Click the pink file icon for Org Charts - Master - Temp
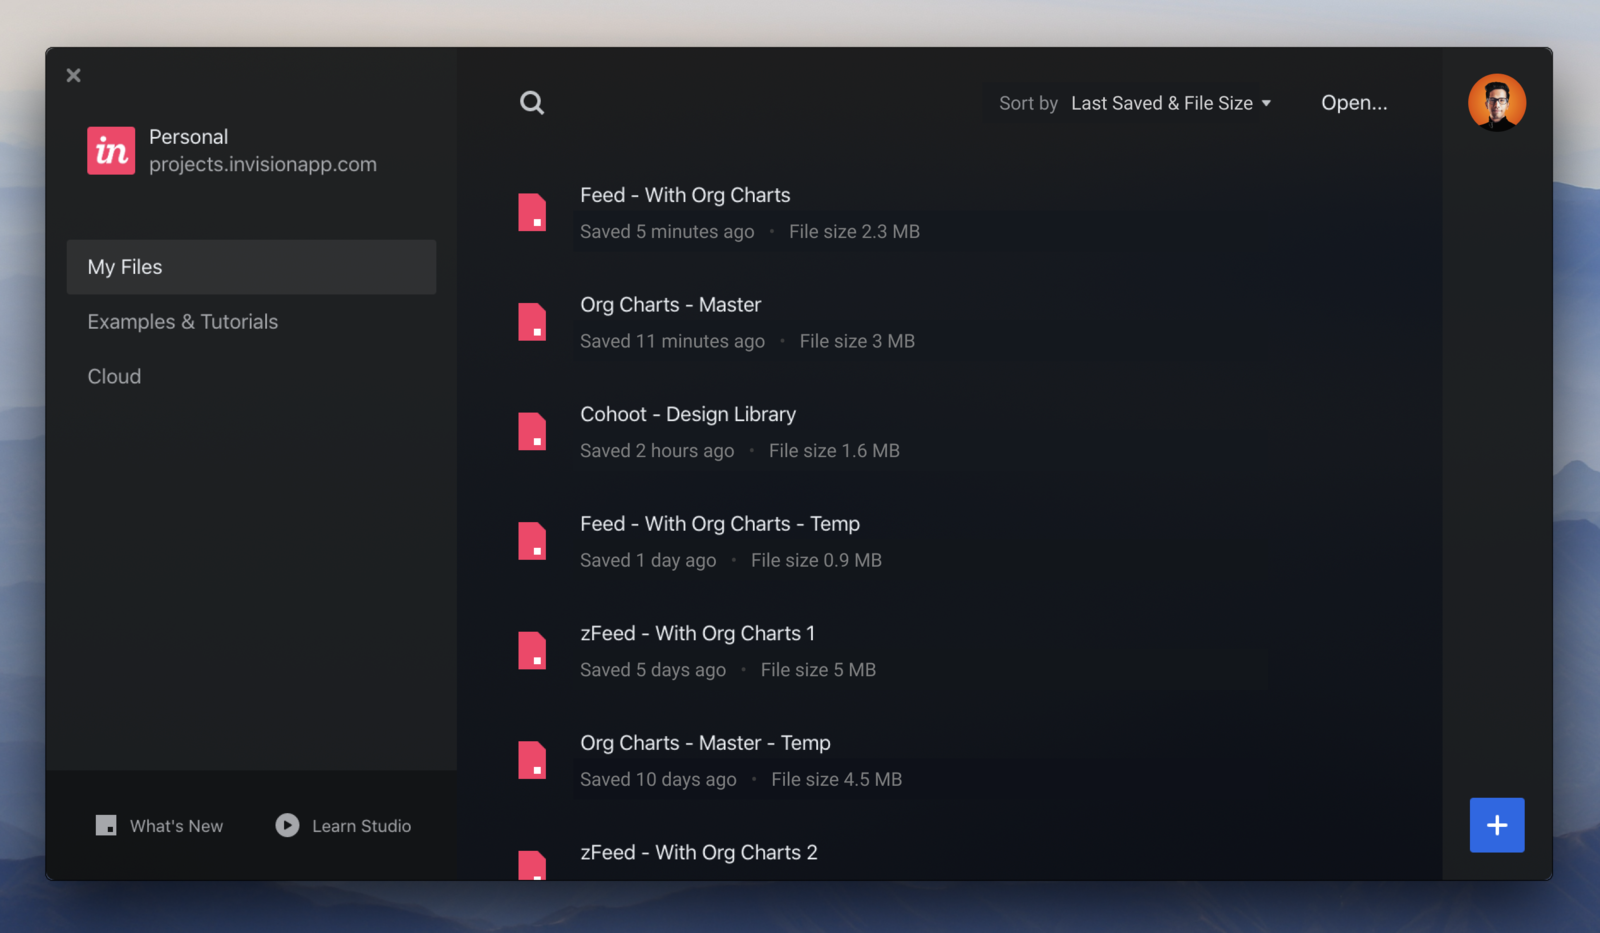 click(x=533, y=760)
